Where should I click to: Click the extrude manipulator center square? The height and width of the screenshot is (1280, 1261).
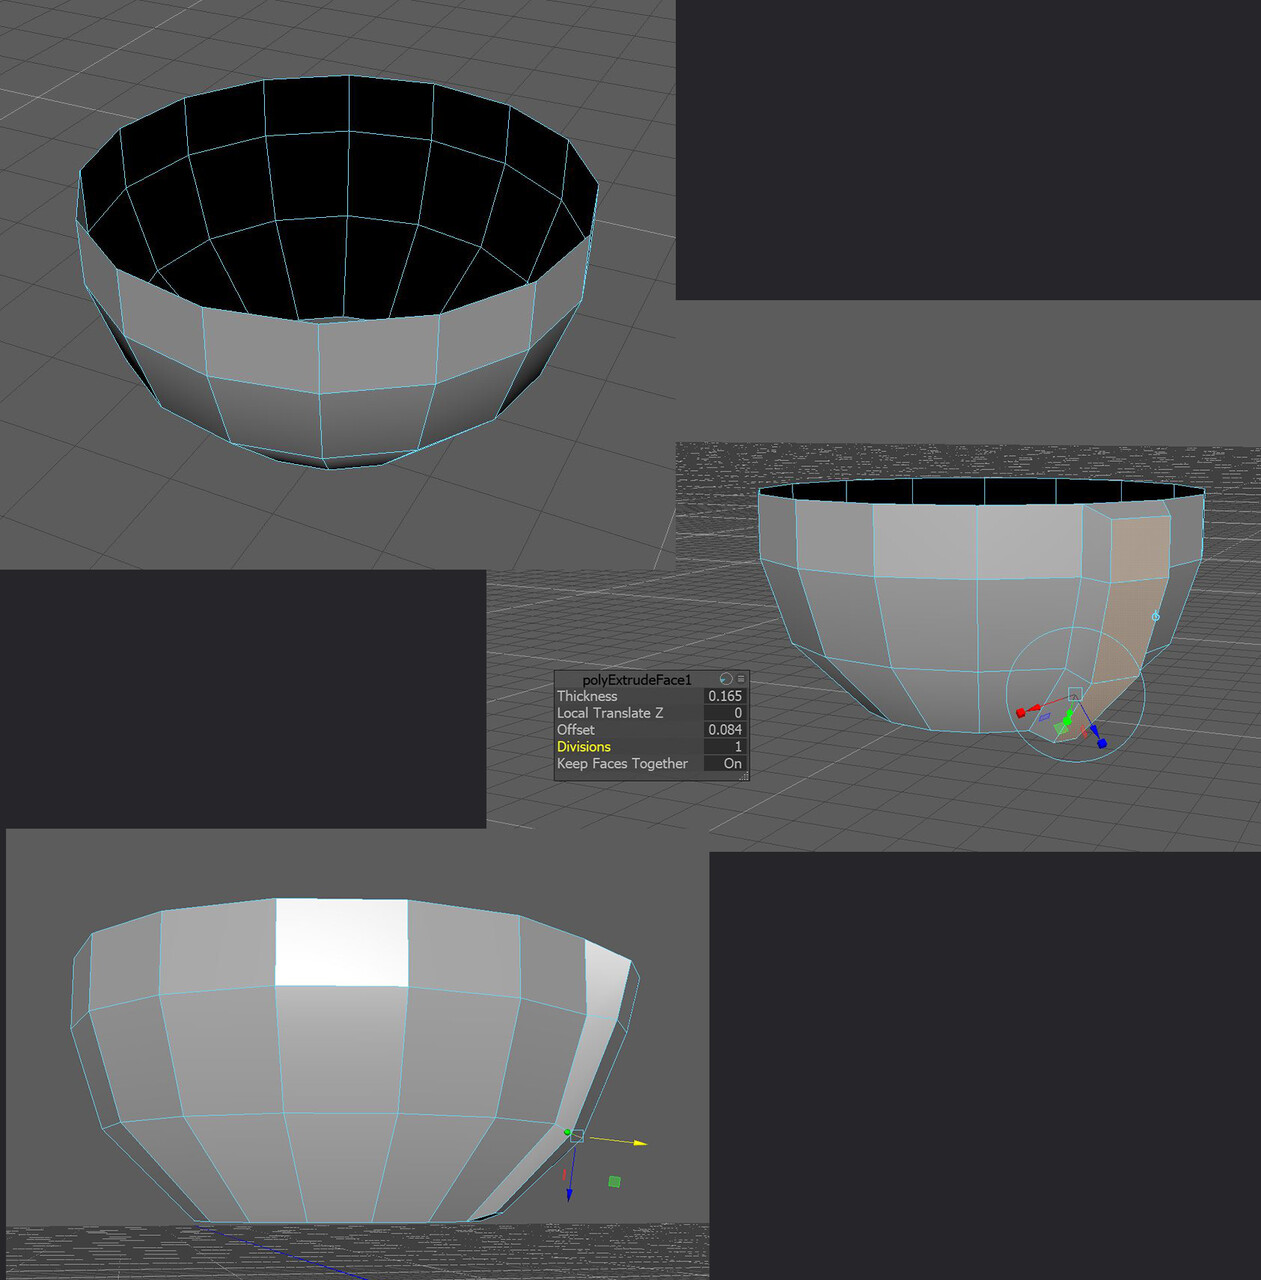point(1075,694)
